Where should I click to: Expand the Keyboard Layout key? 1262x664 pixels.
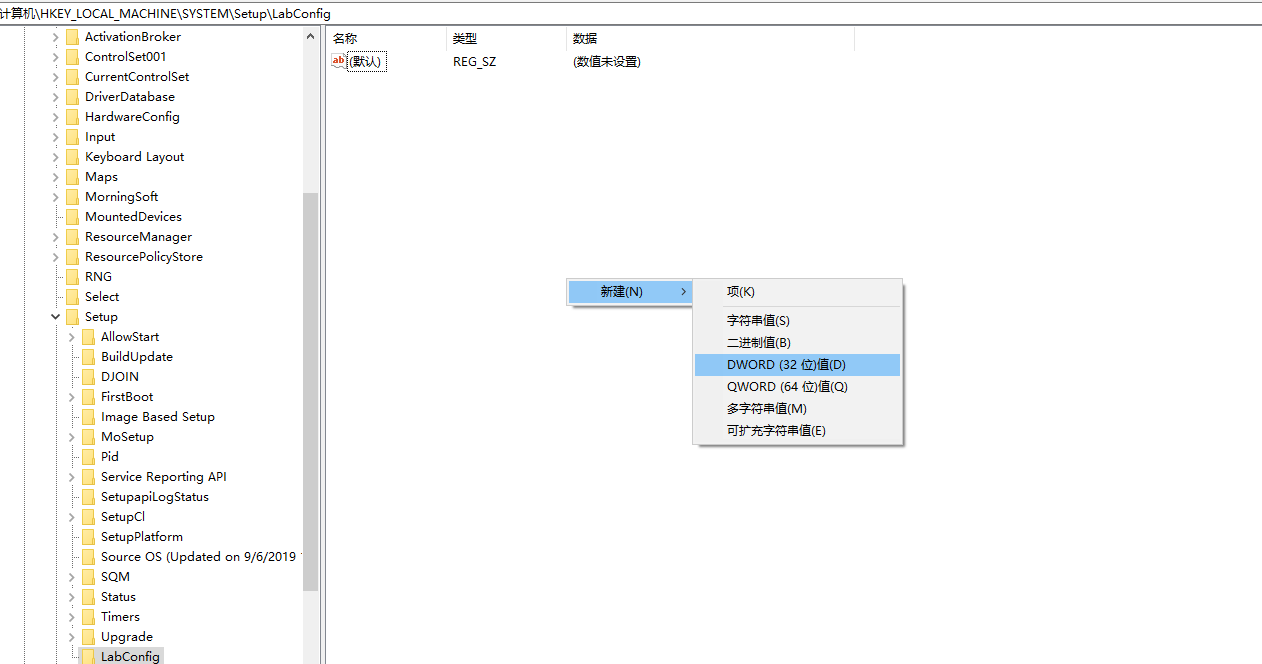click(56, 157)
